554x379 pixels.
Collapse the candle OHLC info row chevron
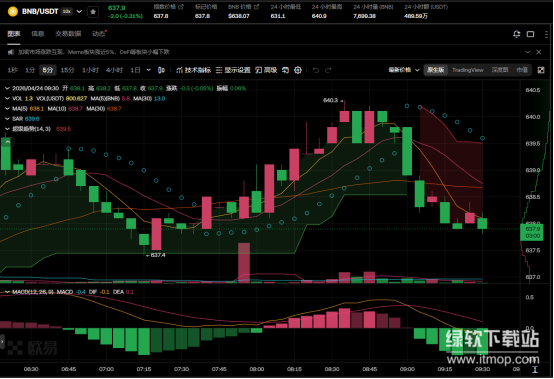coord(7,88)
